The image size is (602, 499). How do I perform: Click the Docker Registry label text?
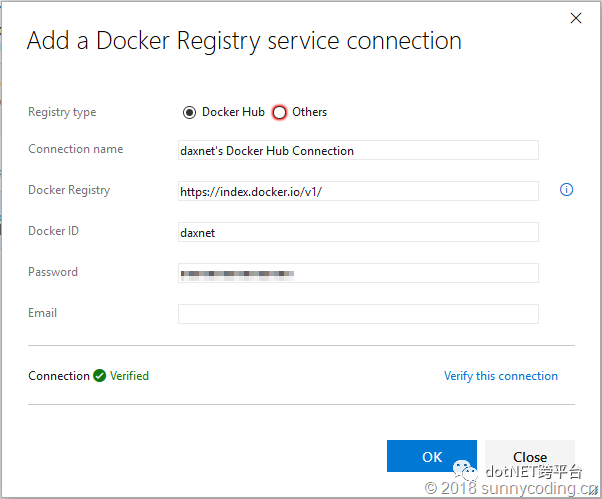click(69, 190)
